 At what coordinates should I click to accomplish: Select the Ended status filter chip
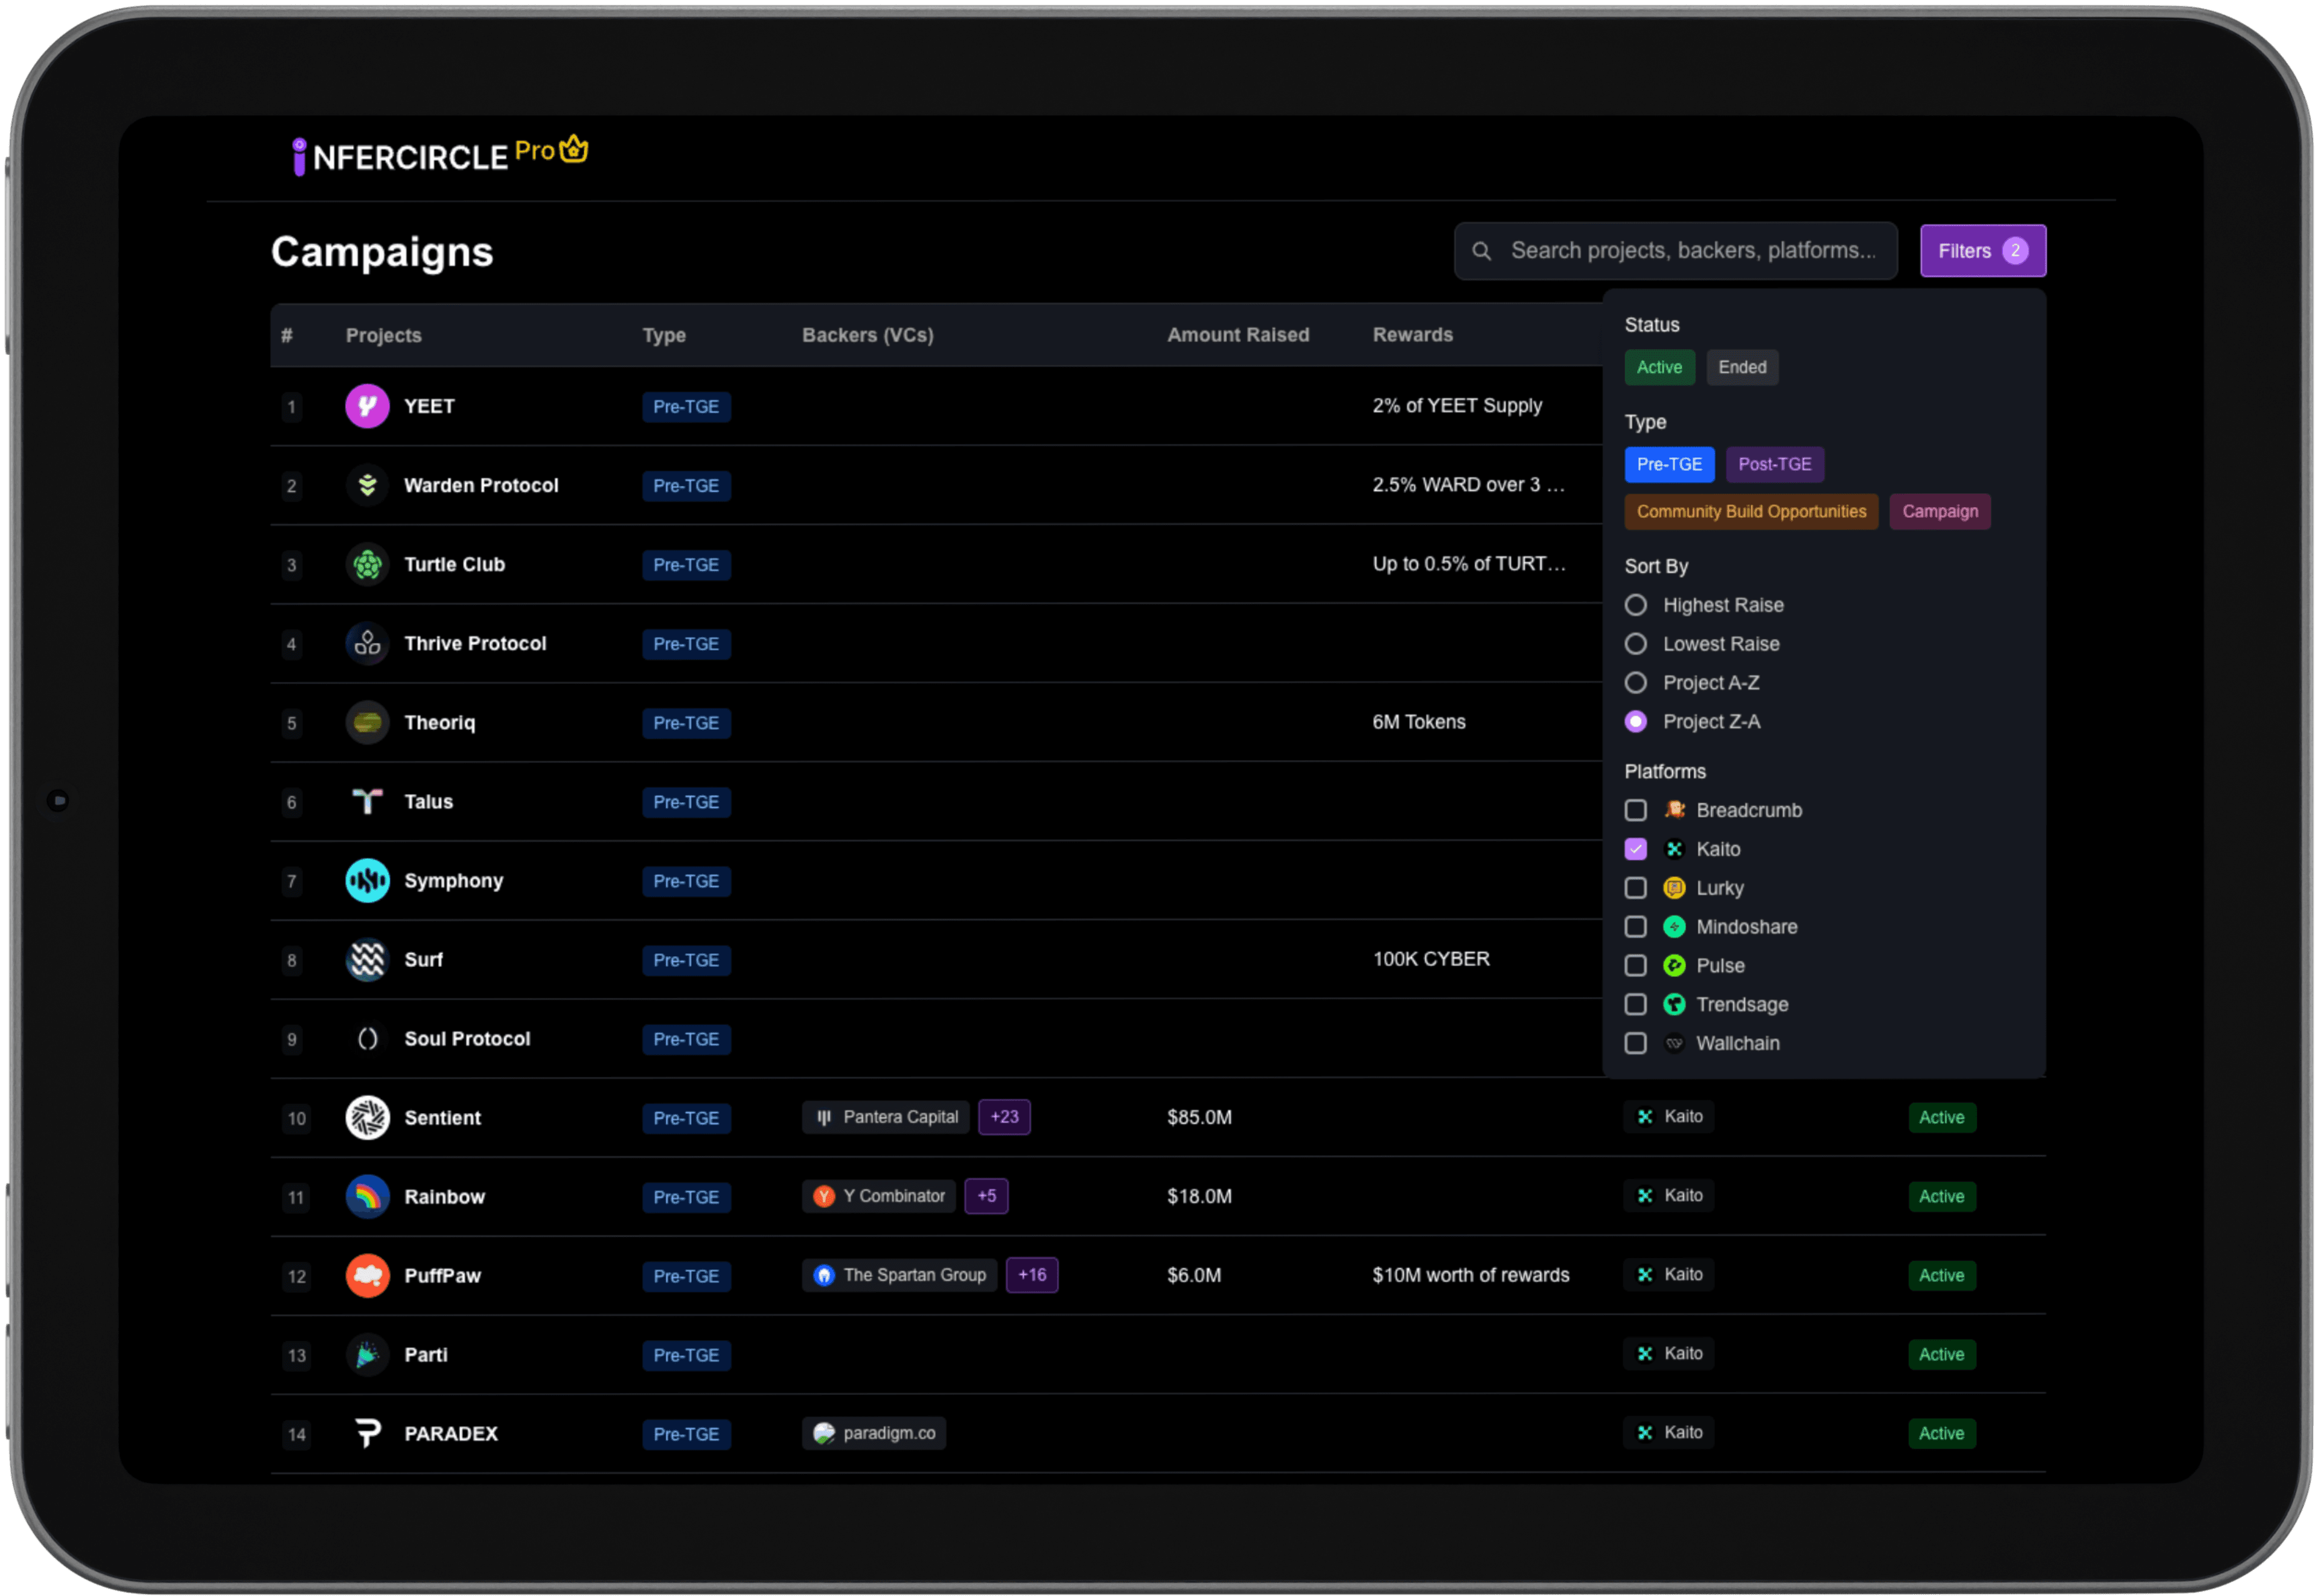(1742, 367)
